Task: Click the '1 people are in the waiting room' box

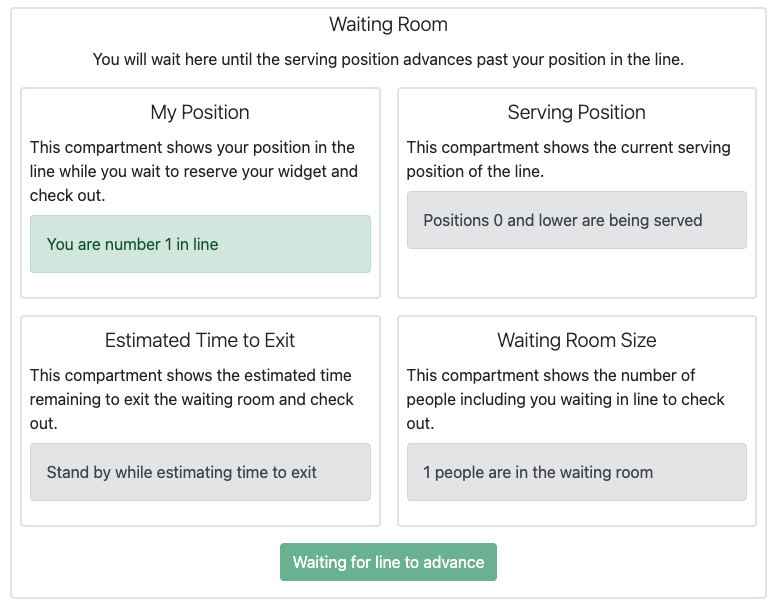Action: coord(577,472)
